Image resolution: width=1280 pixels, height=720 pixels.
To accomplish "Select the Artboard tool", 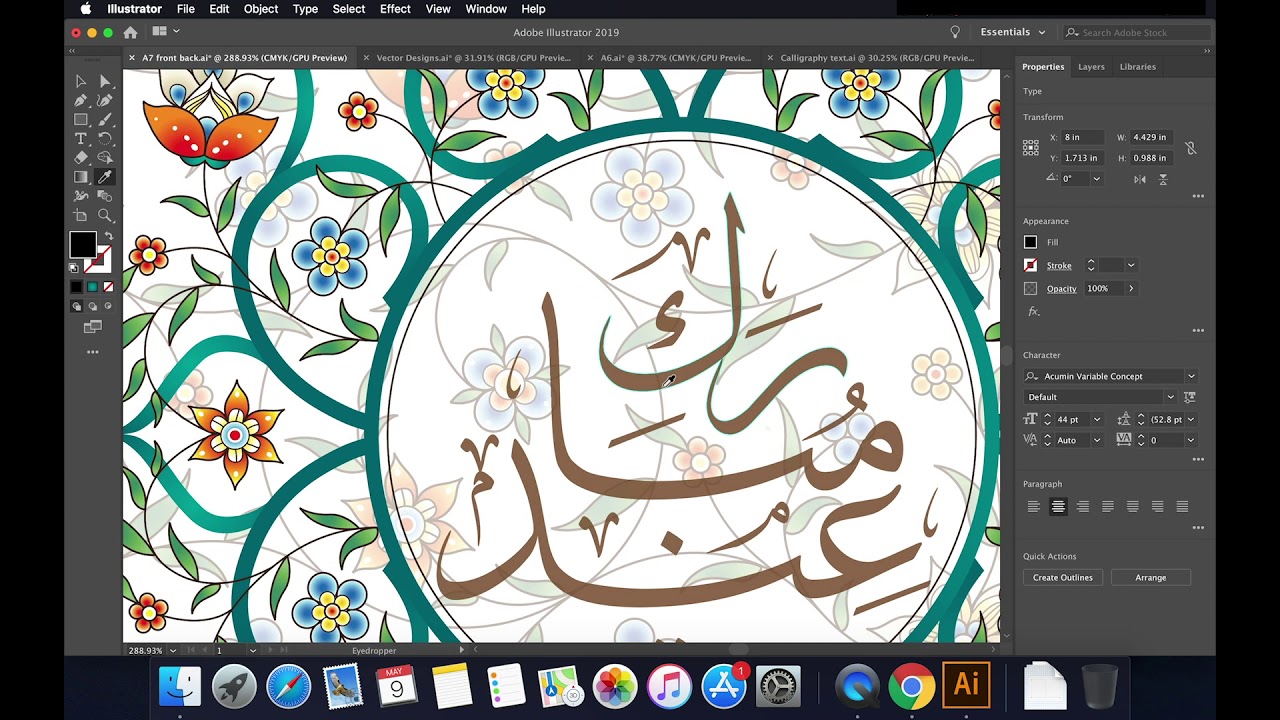I will (81, 215).
